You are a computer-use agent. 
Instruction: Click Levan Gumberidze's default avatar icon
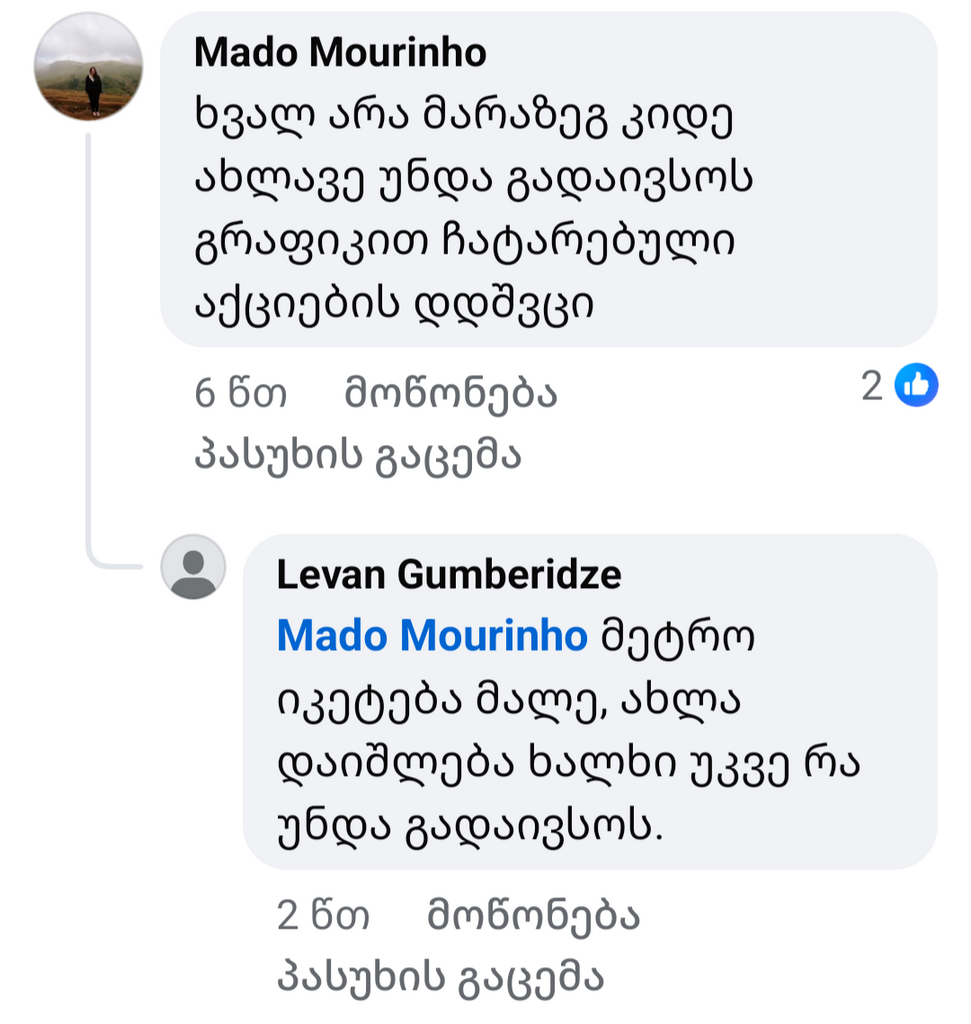pos(193,567)
